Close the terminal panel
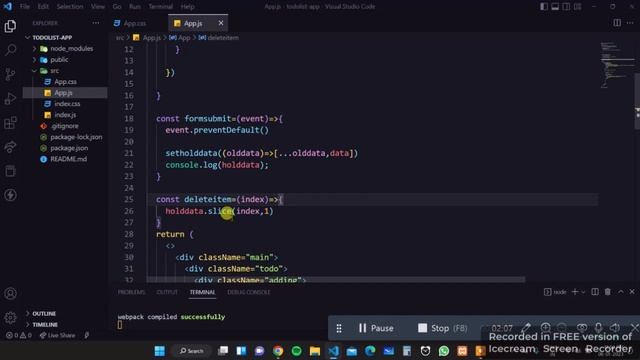 coord(632,292)
